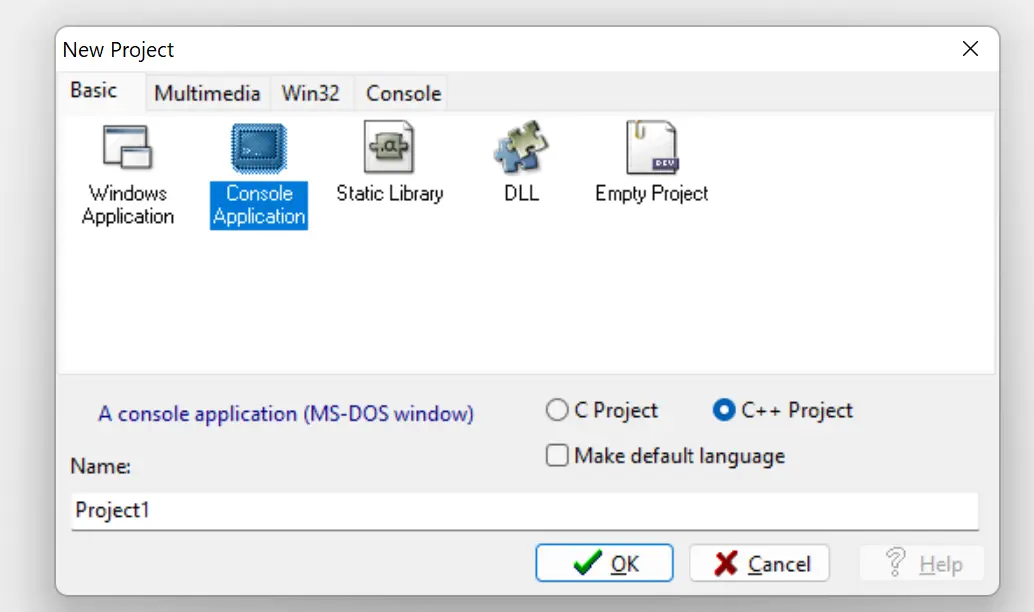Choose the Console Application template icon
This screenshot has height=612, width=1034.
click(x=258, y=148)
